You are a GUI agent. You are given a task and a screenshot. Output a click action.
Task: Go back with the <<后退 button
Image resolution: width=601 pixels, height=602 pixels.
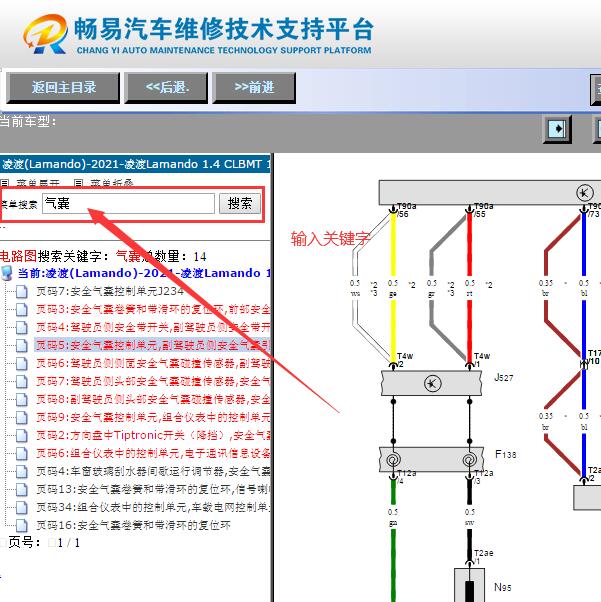[166, 88]
